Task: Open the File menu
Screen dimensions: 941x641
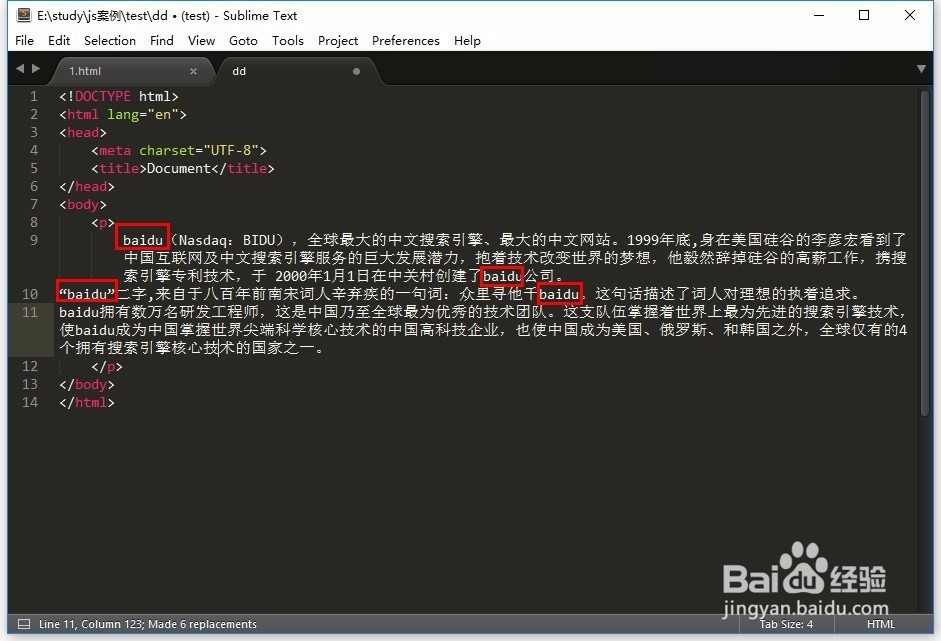Action: point(24,40)
